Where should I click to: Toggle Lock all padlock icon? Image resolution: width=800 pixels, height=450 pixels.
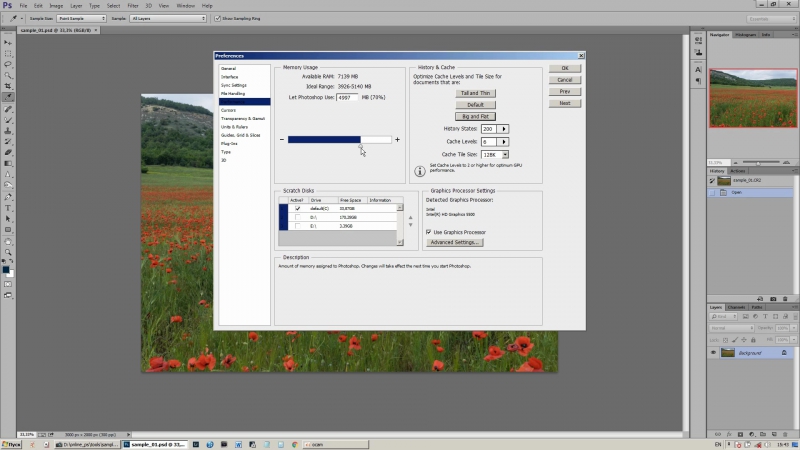(x=753, y=340)
